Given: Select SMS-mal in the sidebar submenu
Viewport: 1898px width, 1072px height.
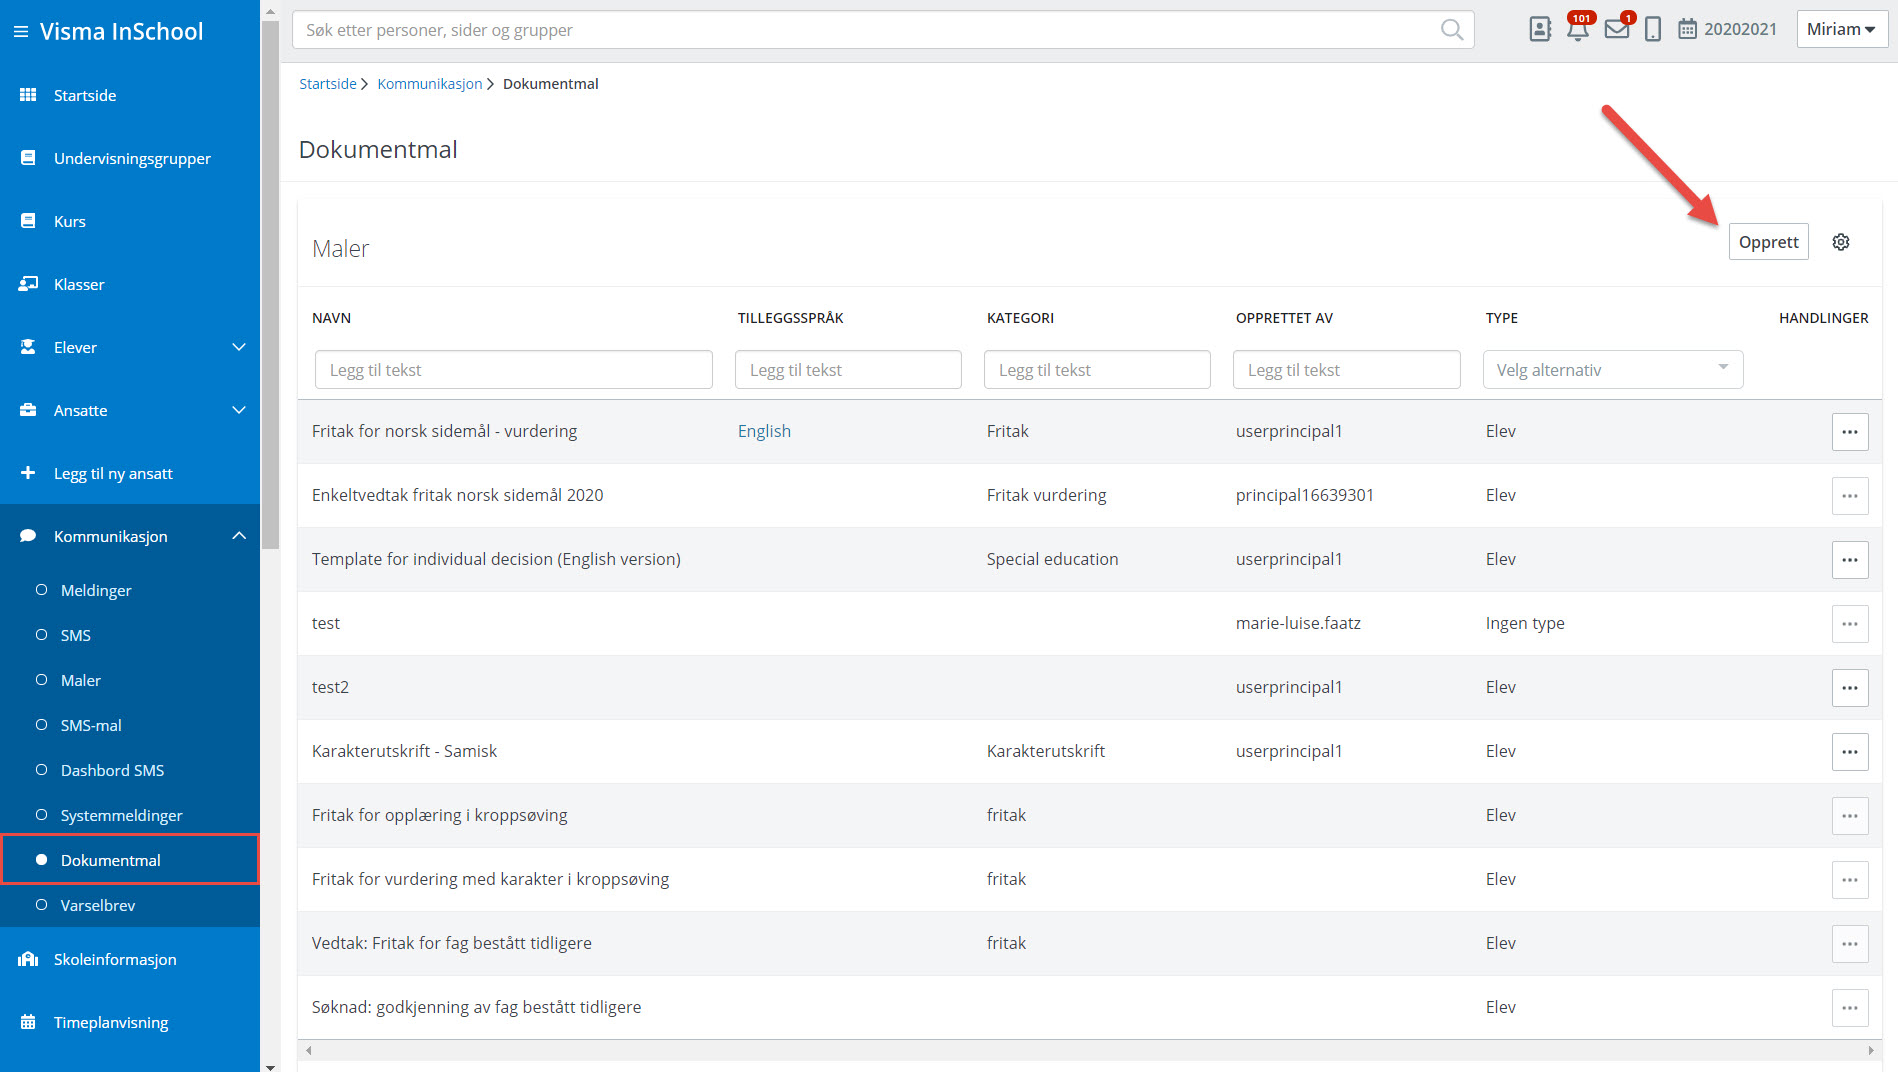Looking at the screenshot, I should (x=91, y=725).
